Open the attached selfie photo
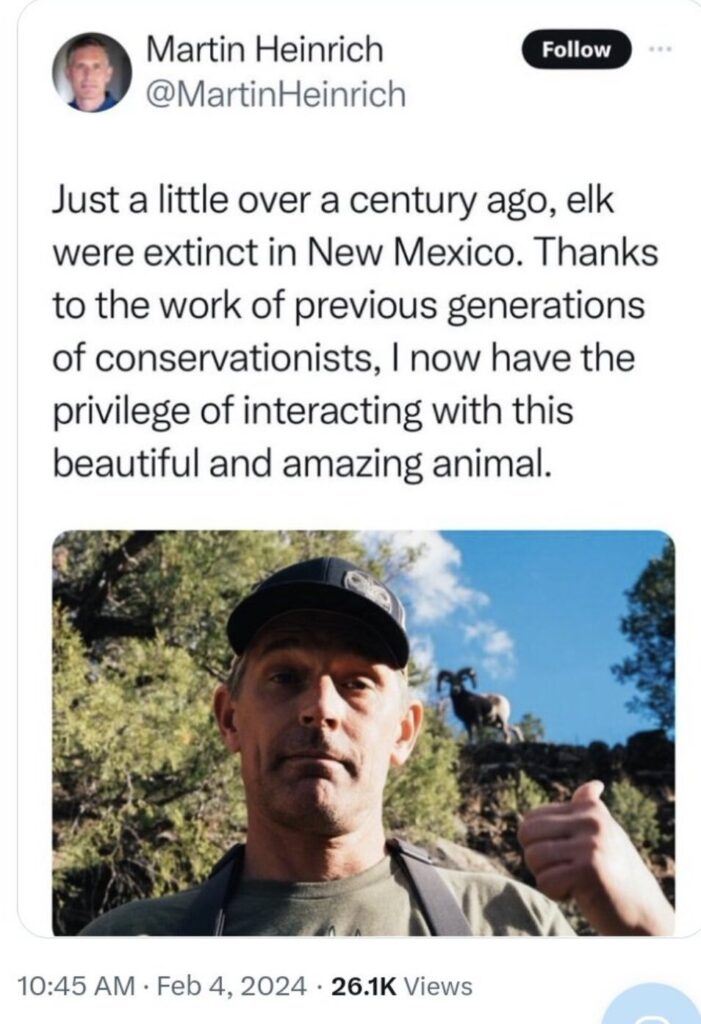701x1024 pixels. (362, 732)
